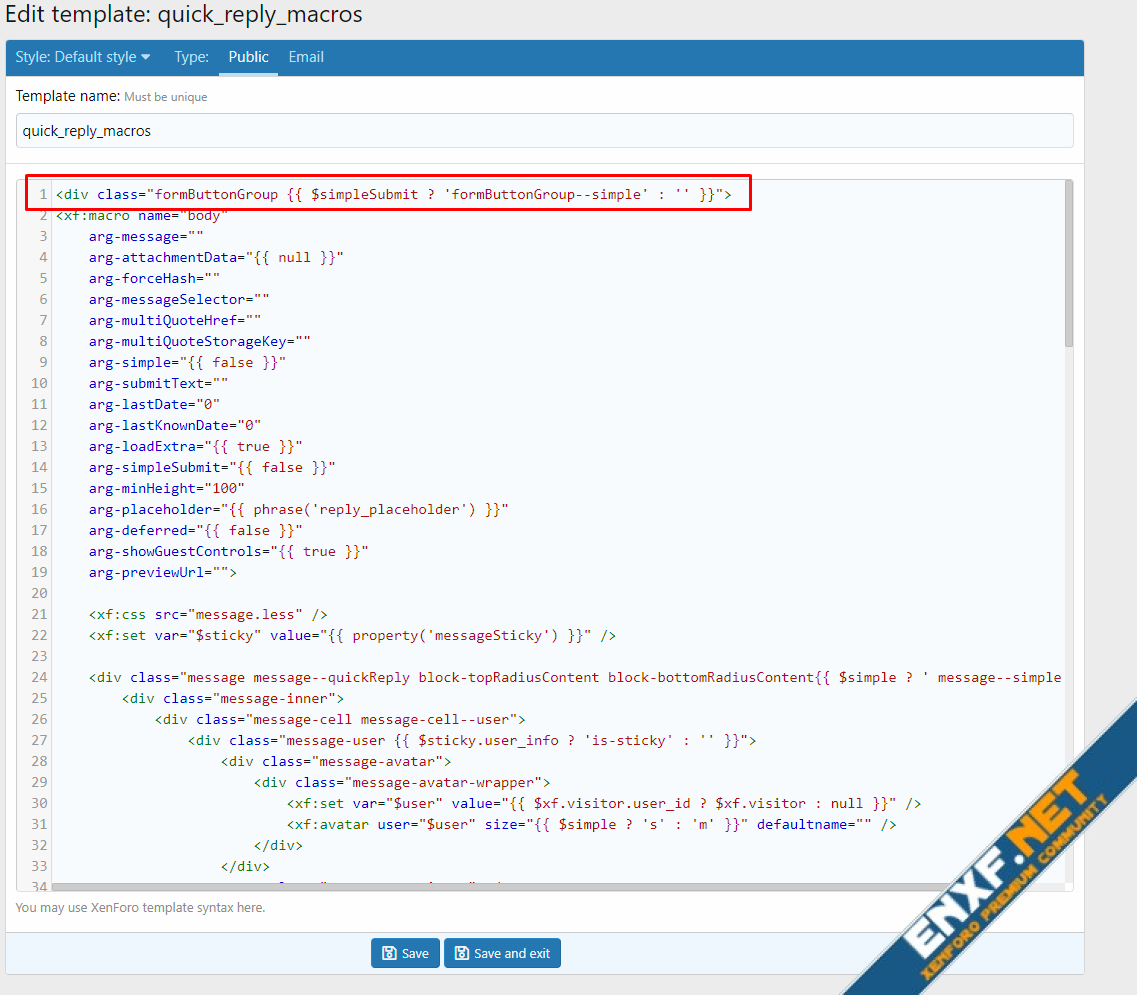Place cursor on the arg-attachmentData line

[215, 257]
